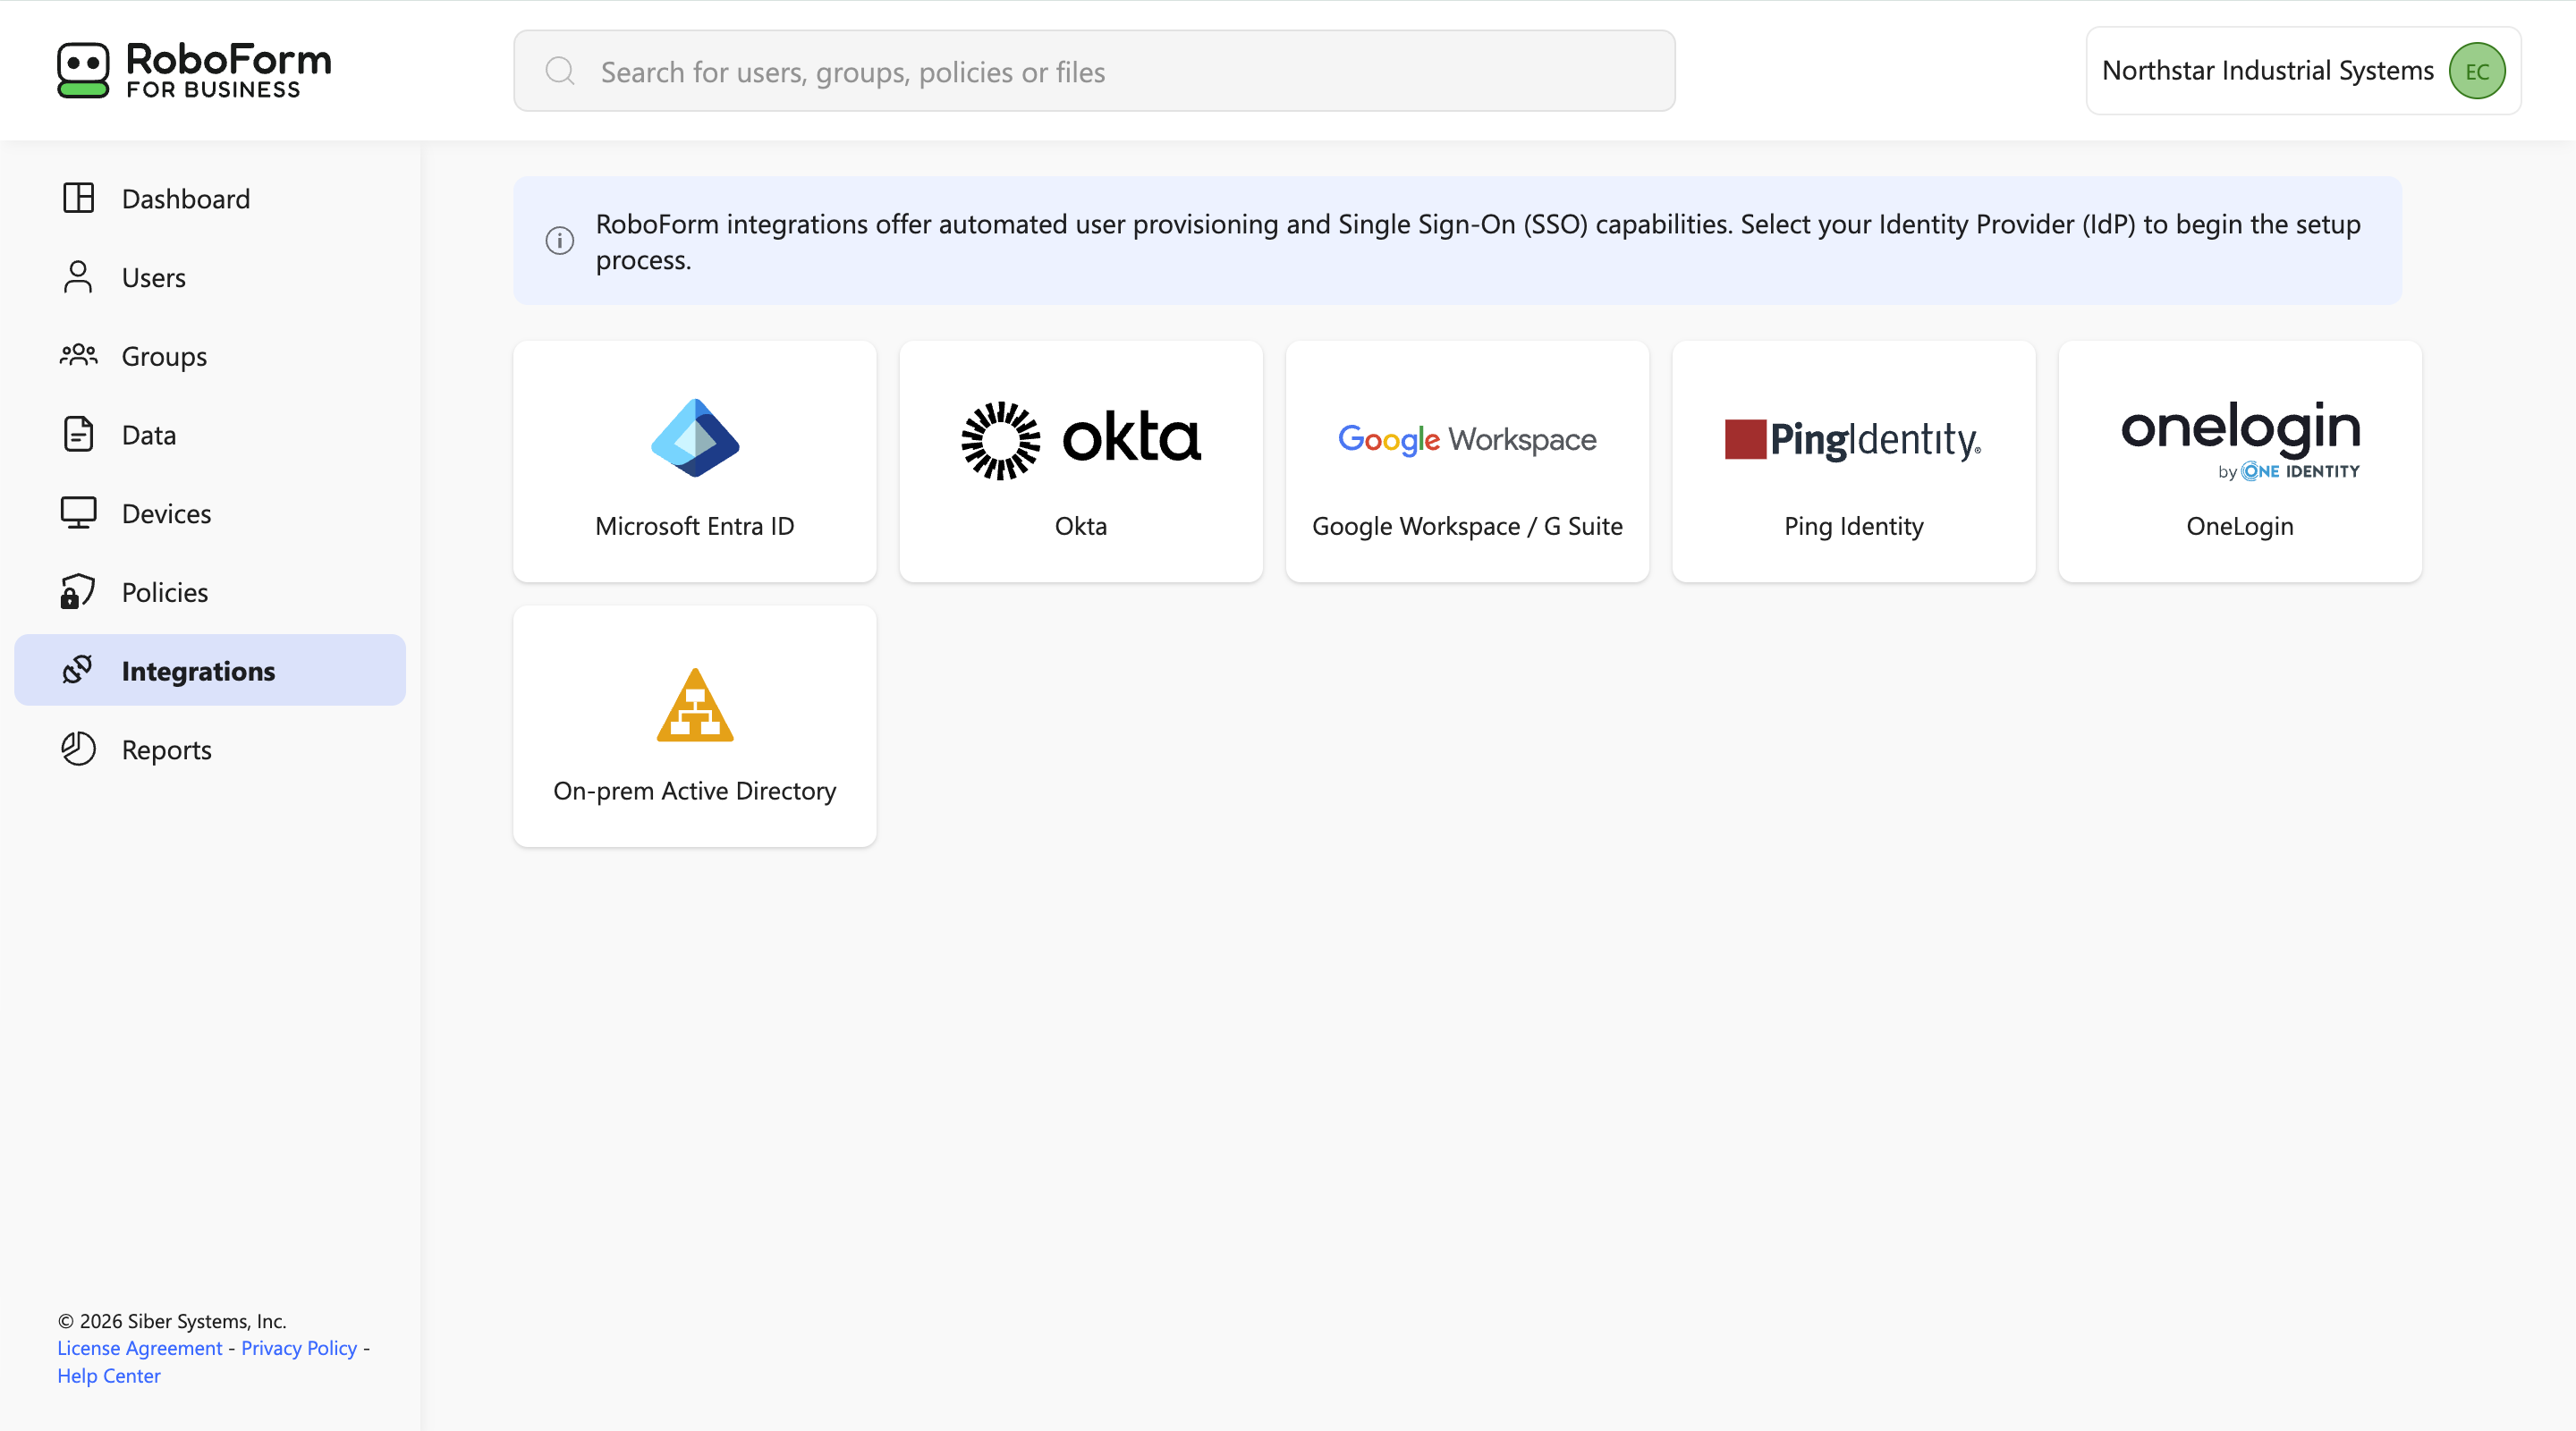This screenshot has width=2576, height=1431.
Task: Click the onelogin by One Identity logo
Action: (2240, 440)
